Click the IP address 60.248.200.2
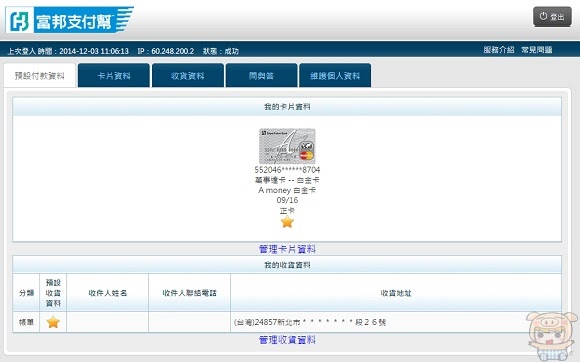This screenshot has width=580, height=362. click(172, 51)
